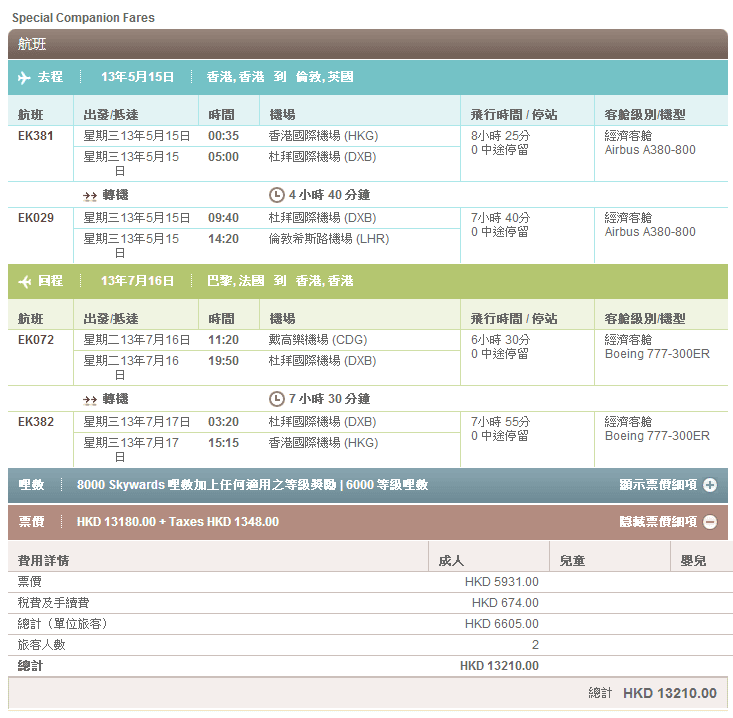The height and width of the screenshot is (718, 733).
Task: Collapse fare details via 隱藏票價細項 text
Action: point(657,522)
